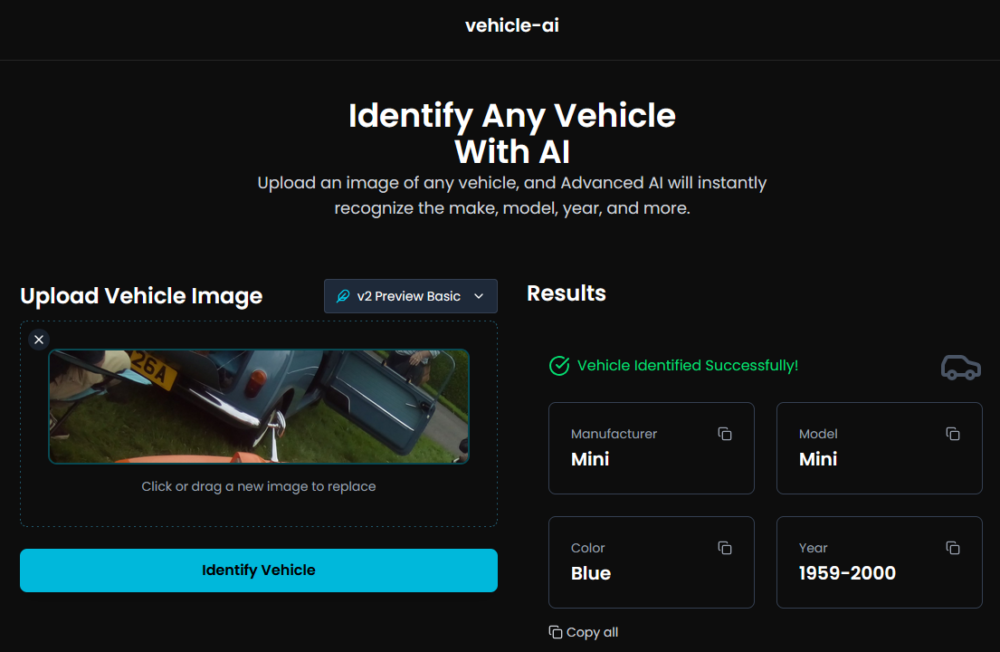Copy the Manufacturer value with its copy icon
Screen dimensions: 1000x652
(x=725, y=434)
